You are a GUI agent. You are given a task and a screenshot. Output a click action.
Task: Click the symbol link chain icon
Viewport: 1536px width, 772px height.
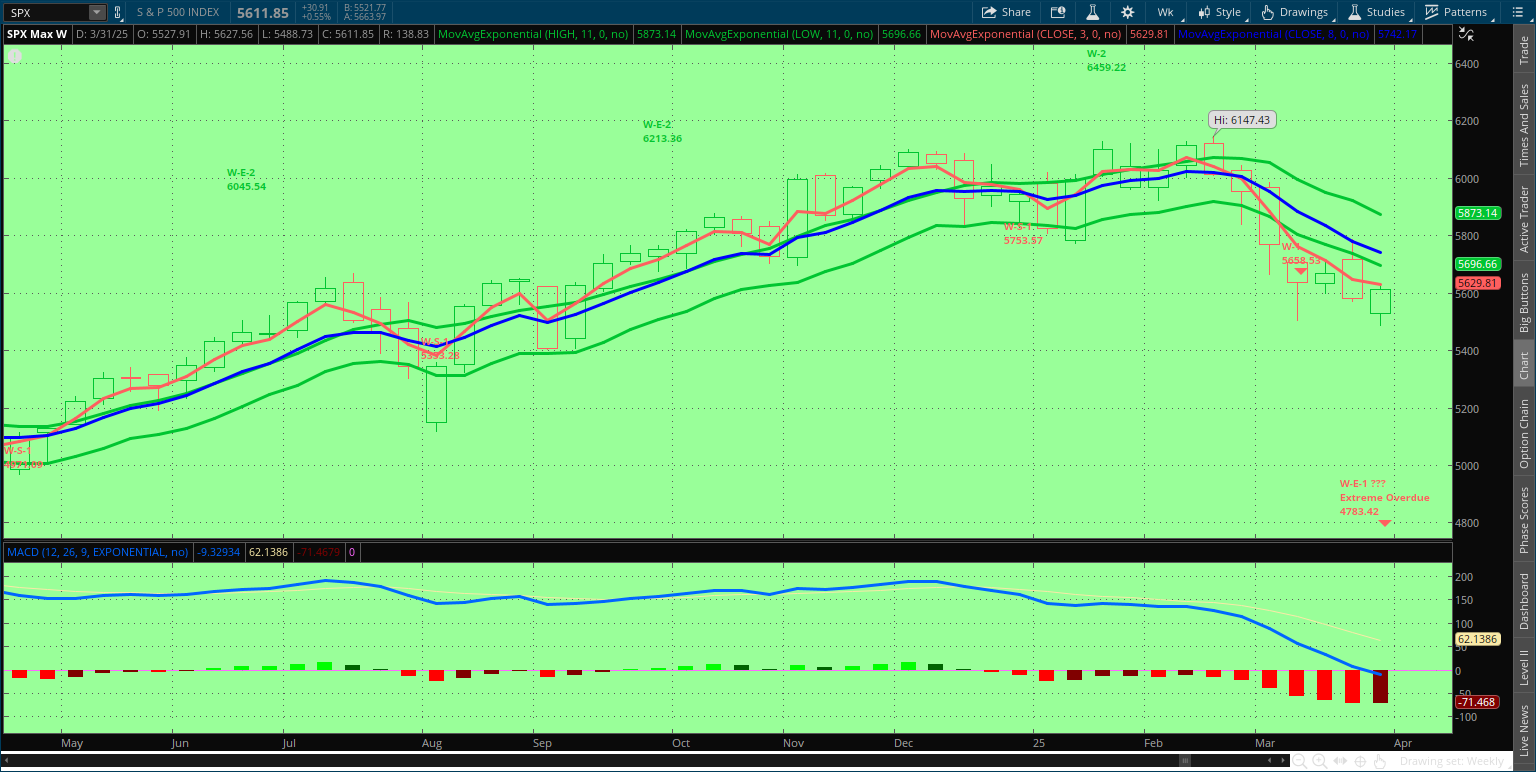[118, 12]
